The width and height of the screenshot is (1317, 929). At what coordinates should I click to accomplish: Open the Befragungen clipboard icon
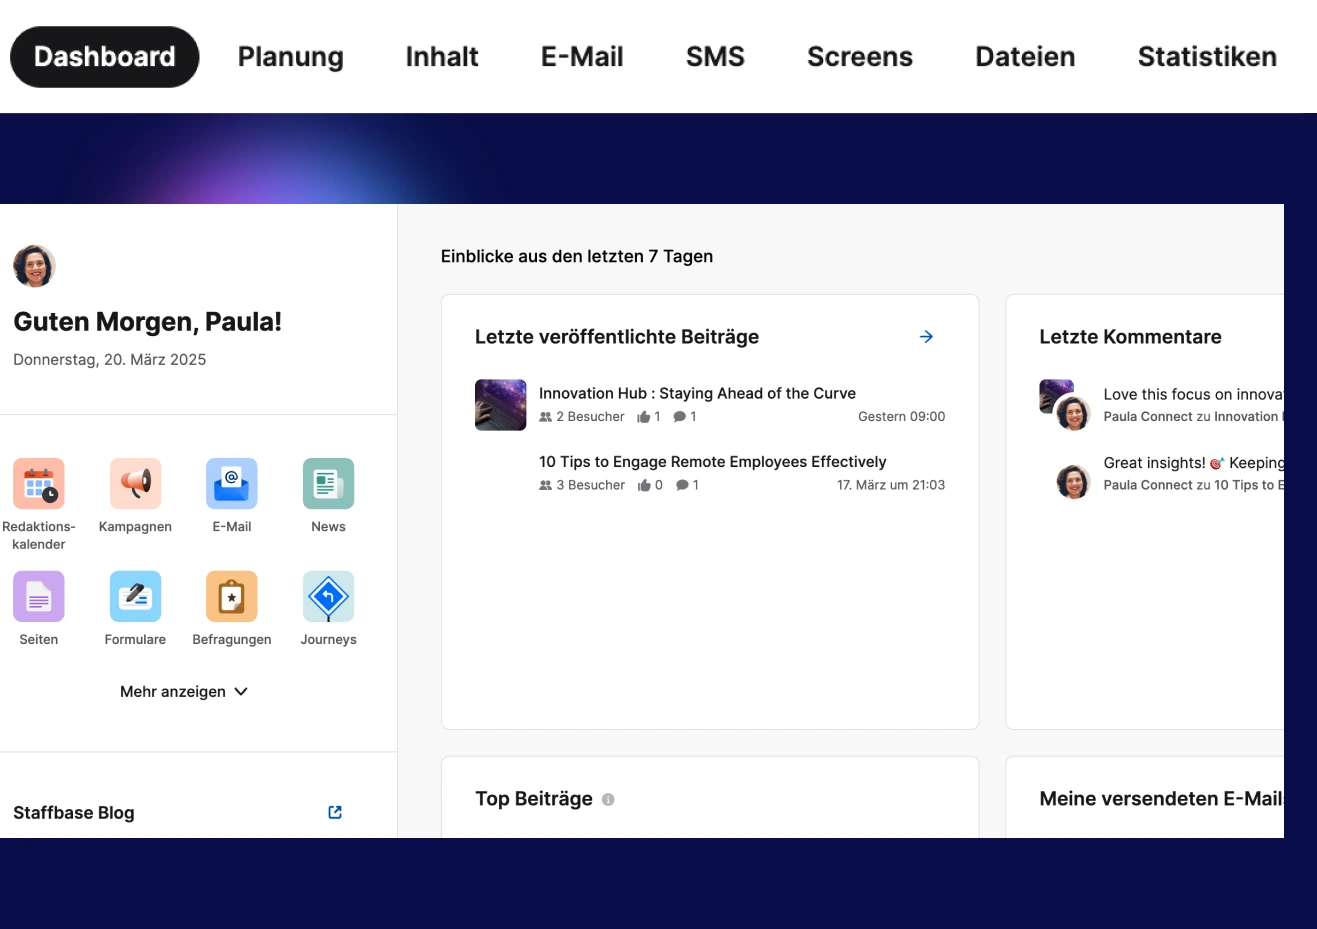pos(232,597)
